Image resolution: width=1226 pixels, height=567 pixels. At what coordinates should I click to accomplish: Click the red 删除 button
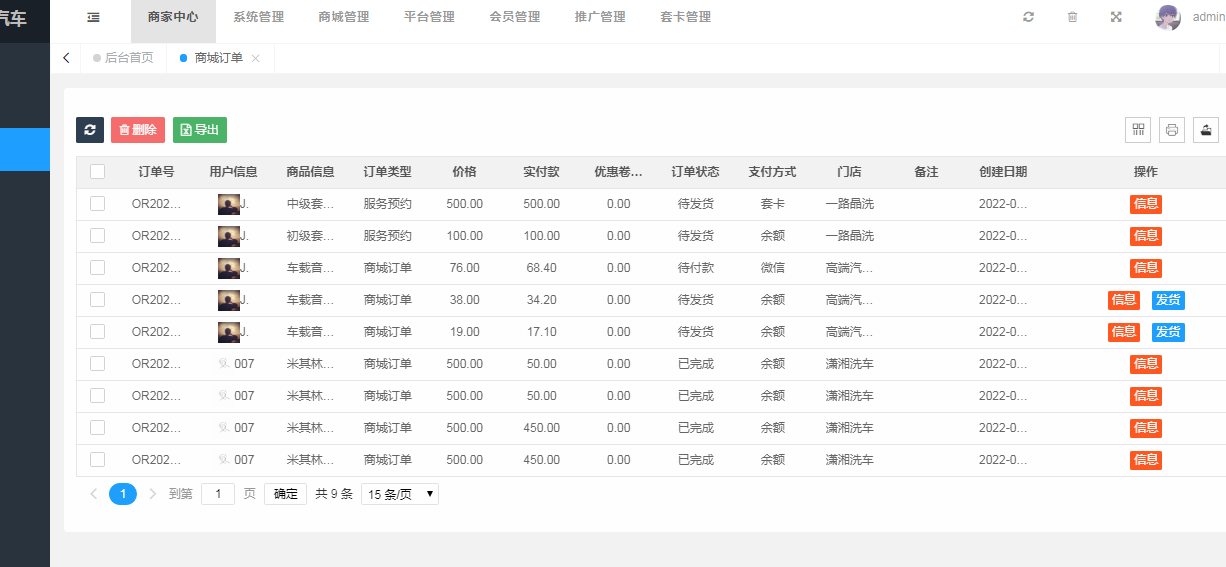coord(138,130)
